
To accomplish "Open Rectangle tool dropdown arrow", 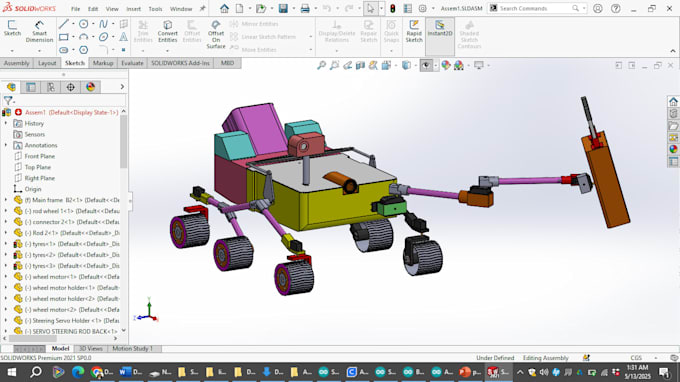I will (x=73, y=37).
